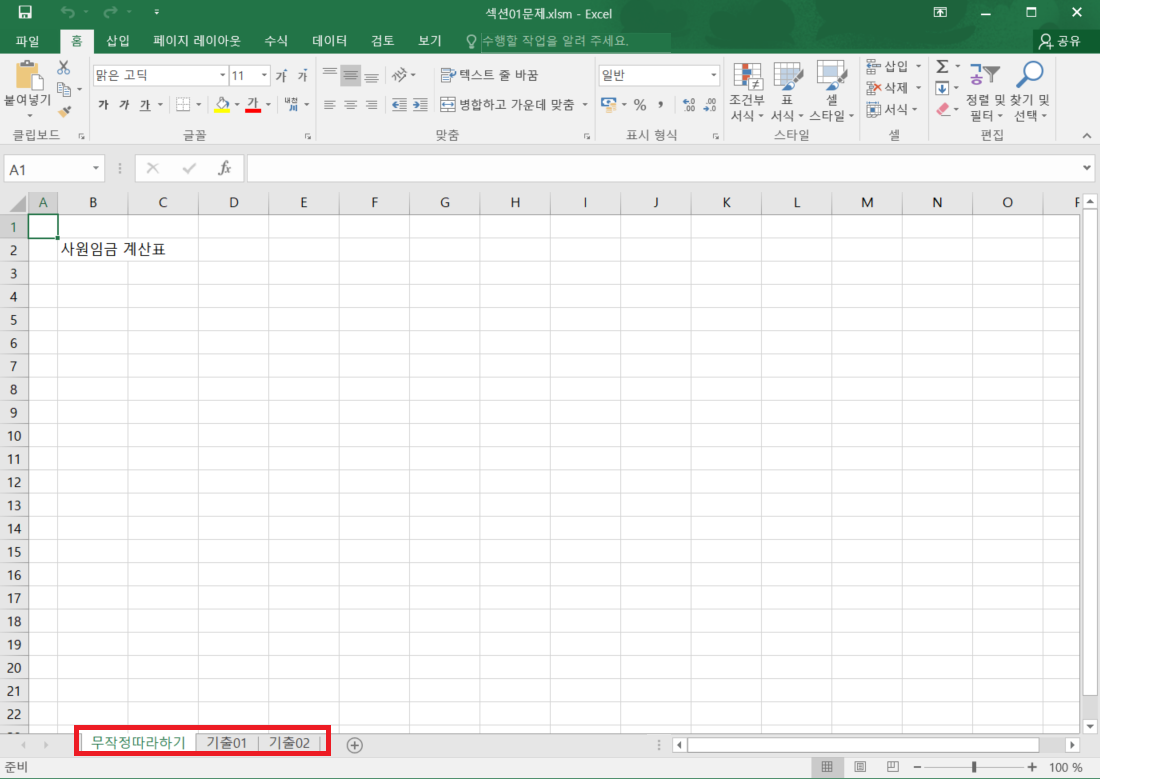Image resolution: width=1152 pixels, height=779 pixels.
Task: Click the Borders icon
Action: pyautogui.click(x=183, y=104)
